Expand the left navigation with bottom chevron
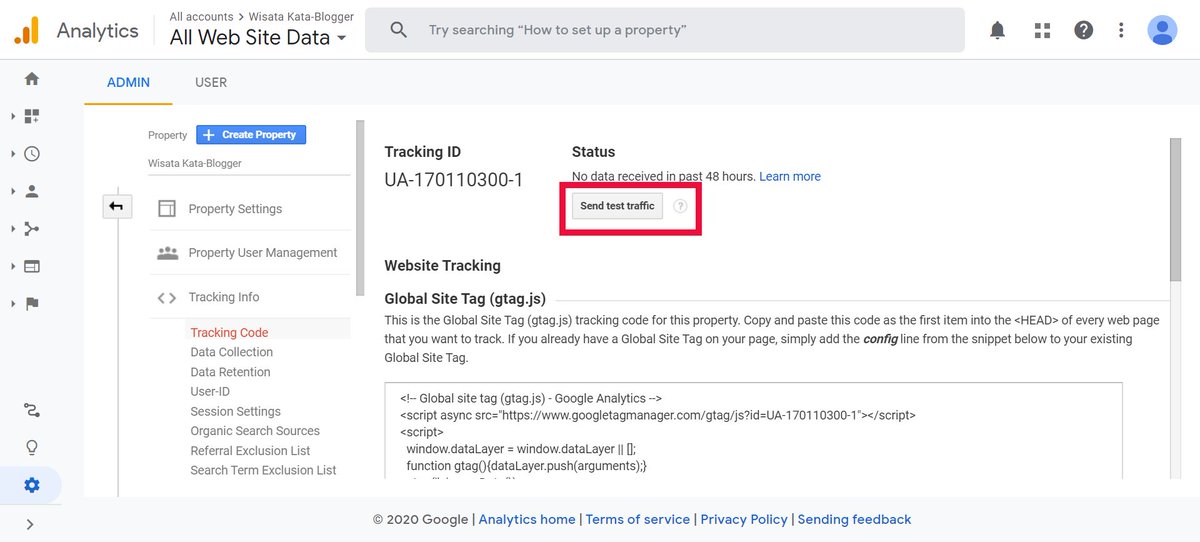 coord(30,524)
